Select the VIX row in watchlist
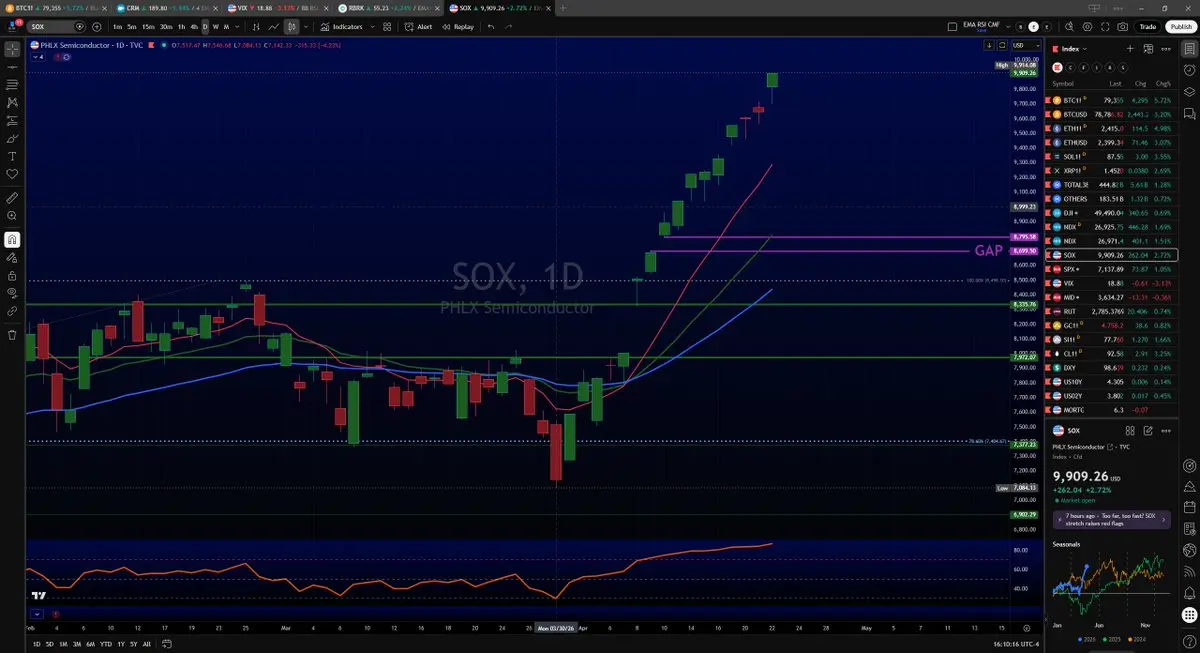The width and height of the screenshot is (1200, 653). 1111,283
